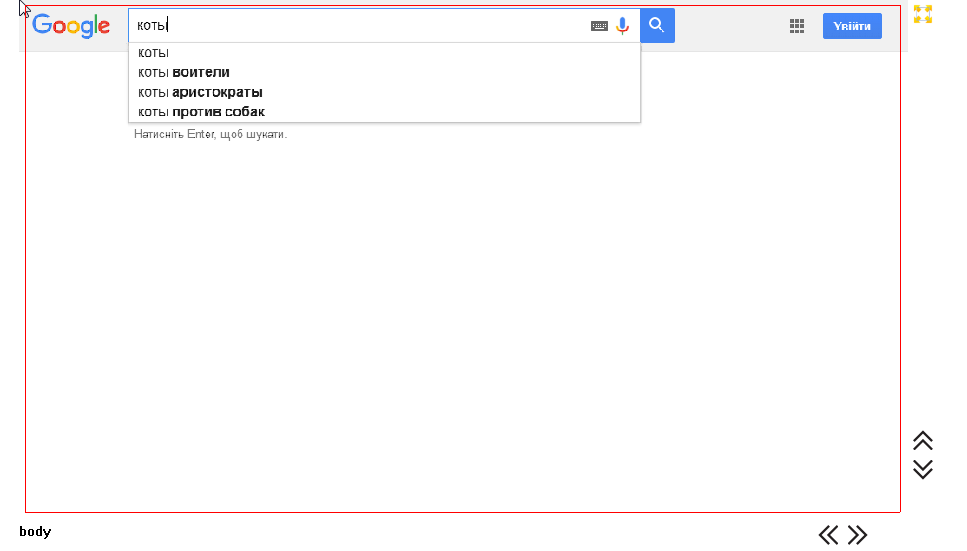Click the yellow expand selection icon
Viewport: 967px width, 551px height.
[923, 14]
